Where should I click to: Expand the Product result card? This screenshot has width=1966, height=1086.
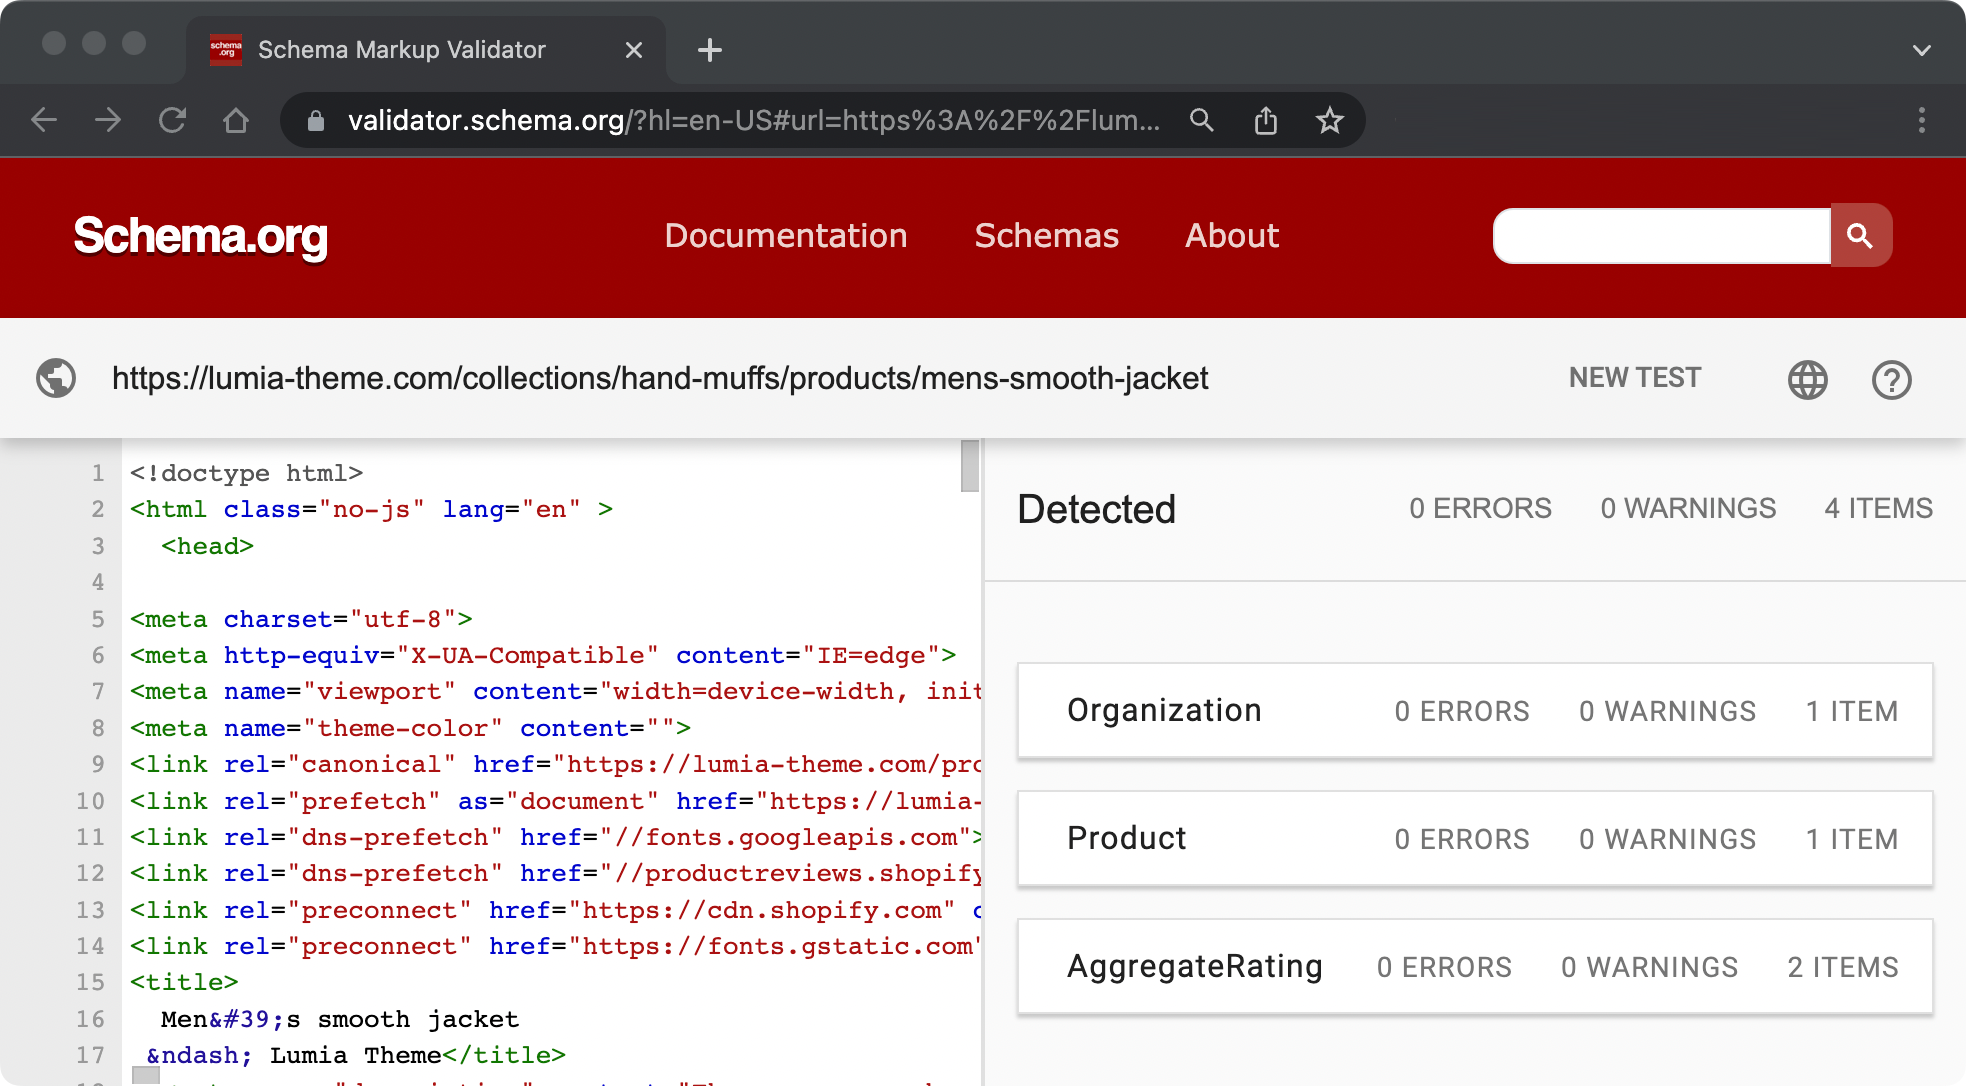tap(1474, 839)
